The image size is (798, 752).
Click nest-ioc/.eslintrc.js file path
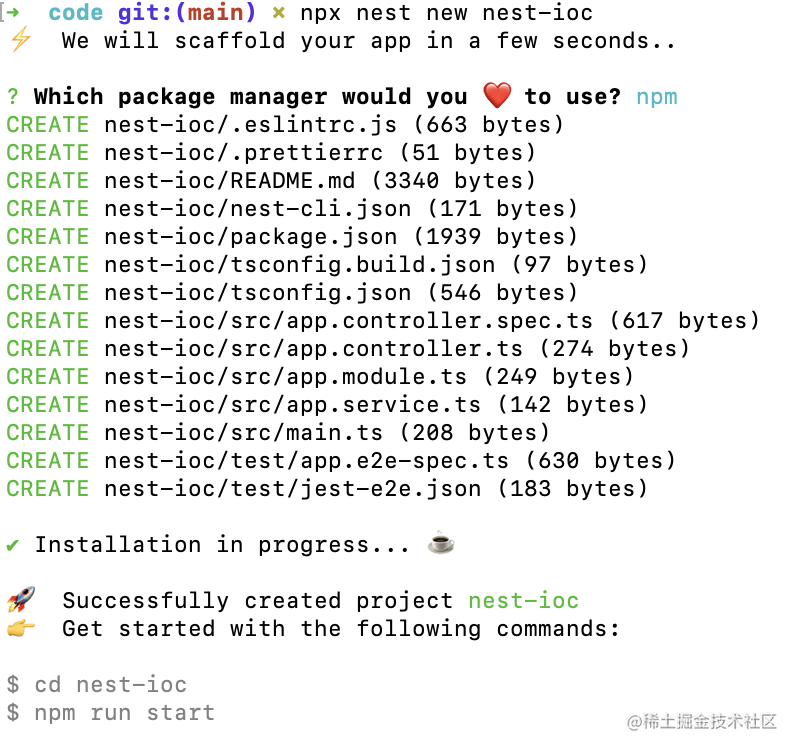(250, 125)
